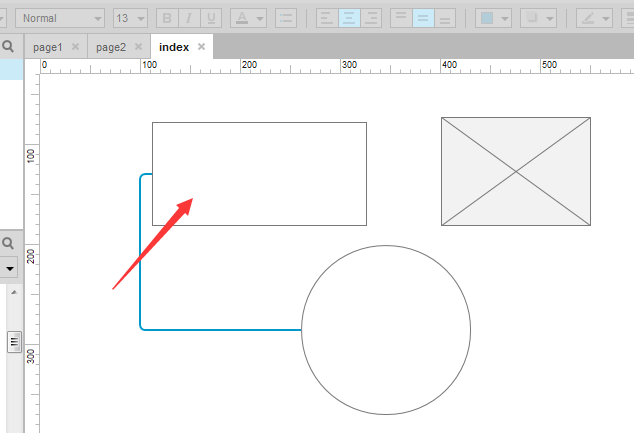Open the font size 13 dropdown
This screenshot has height=433, width=634.
[x=130, y=18]
